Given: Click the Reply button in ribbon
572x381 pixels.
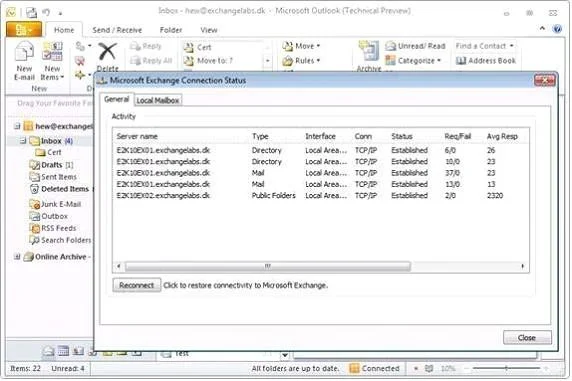Looking at the screenshot, I should 146,46.
